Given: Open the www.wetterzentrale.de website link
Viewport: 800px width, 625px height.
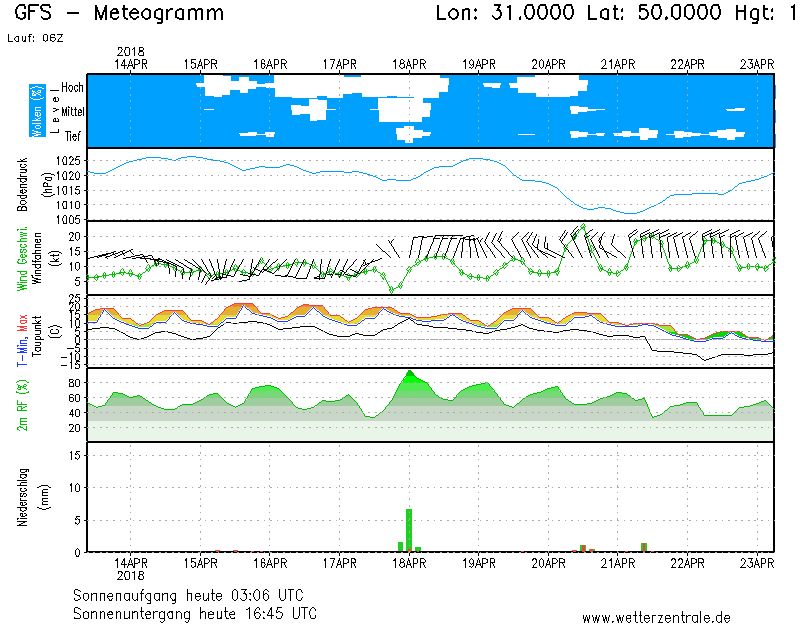Looking at the screenshot, I should click(655, 617).
